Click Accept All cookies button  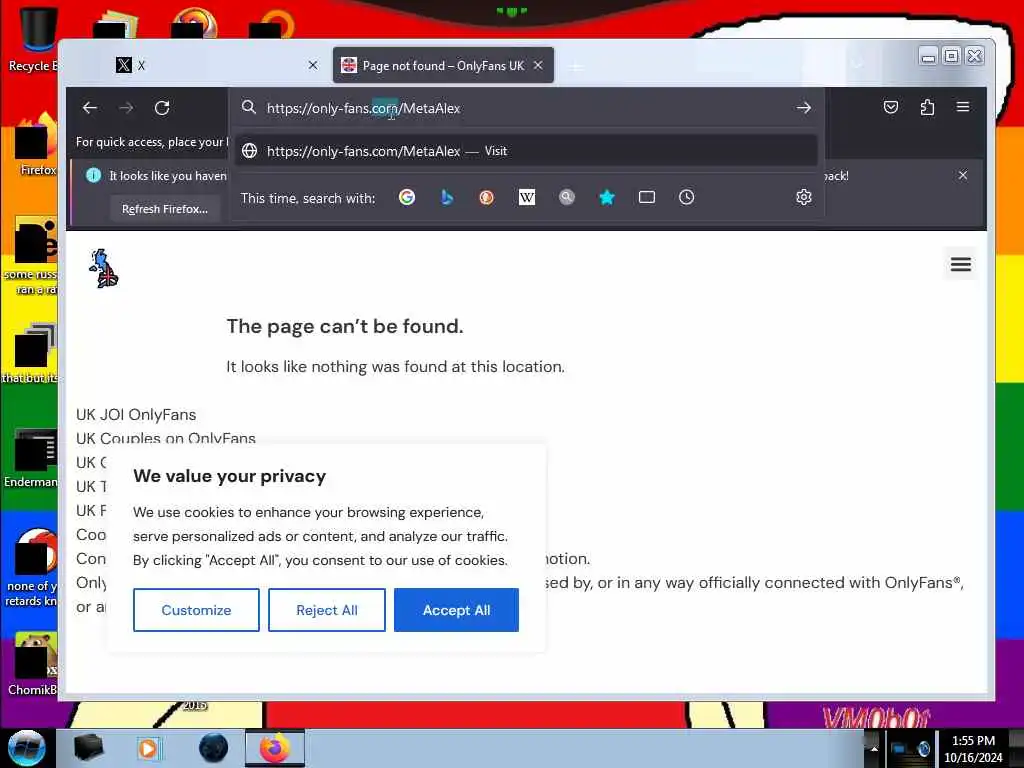click(x=456, y=610)
